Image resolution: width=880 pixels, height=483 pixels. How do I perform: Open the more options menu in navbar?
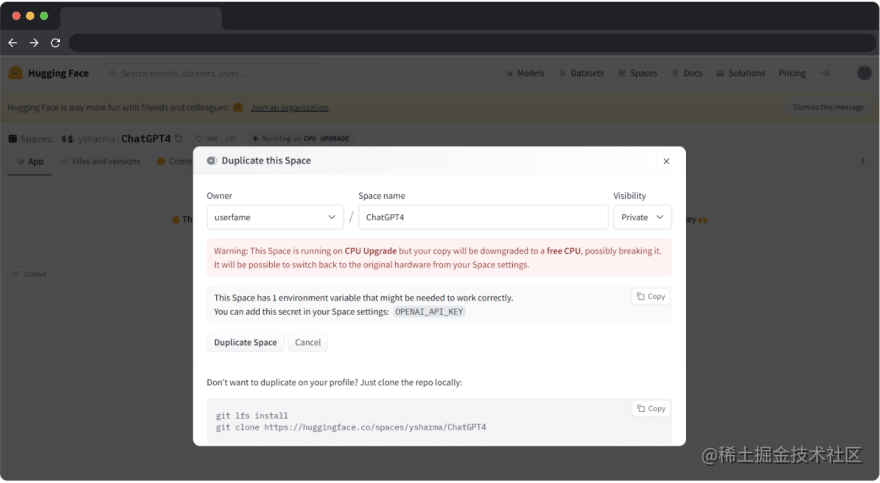824,73
